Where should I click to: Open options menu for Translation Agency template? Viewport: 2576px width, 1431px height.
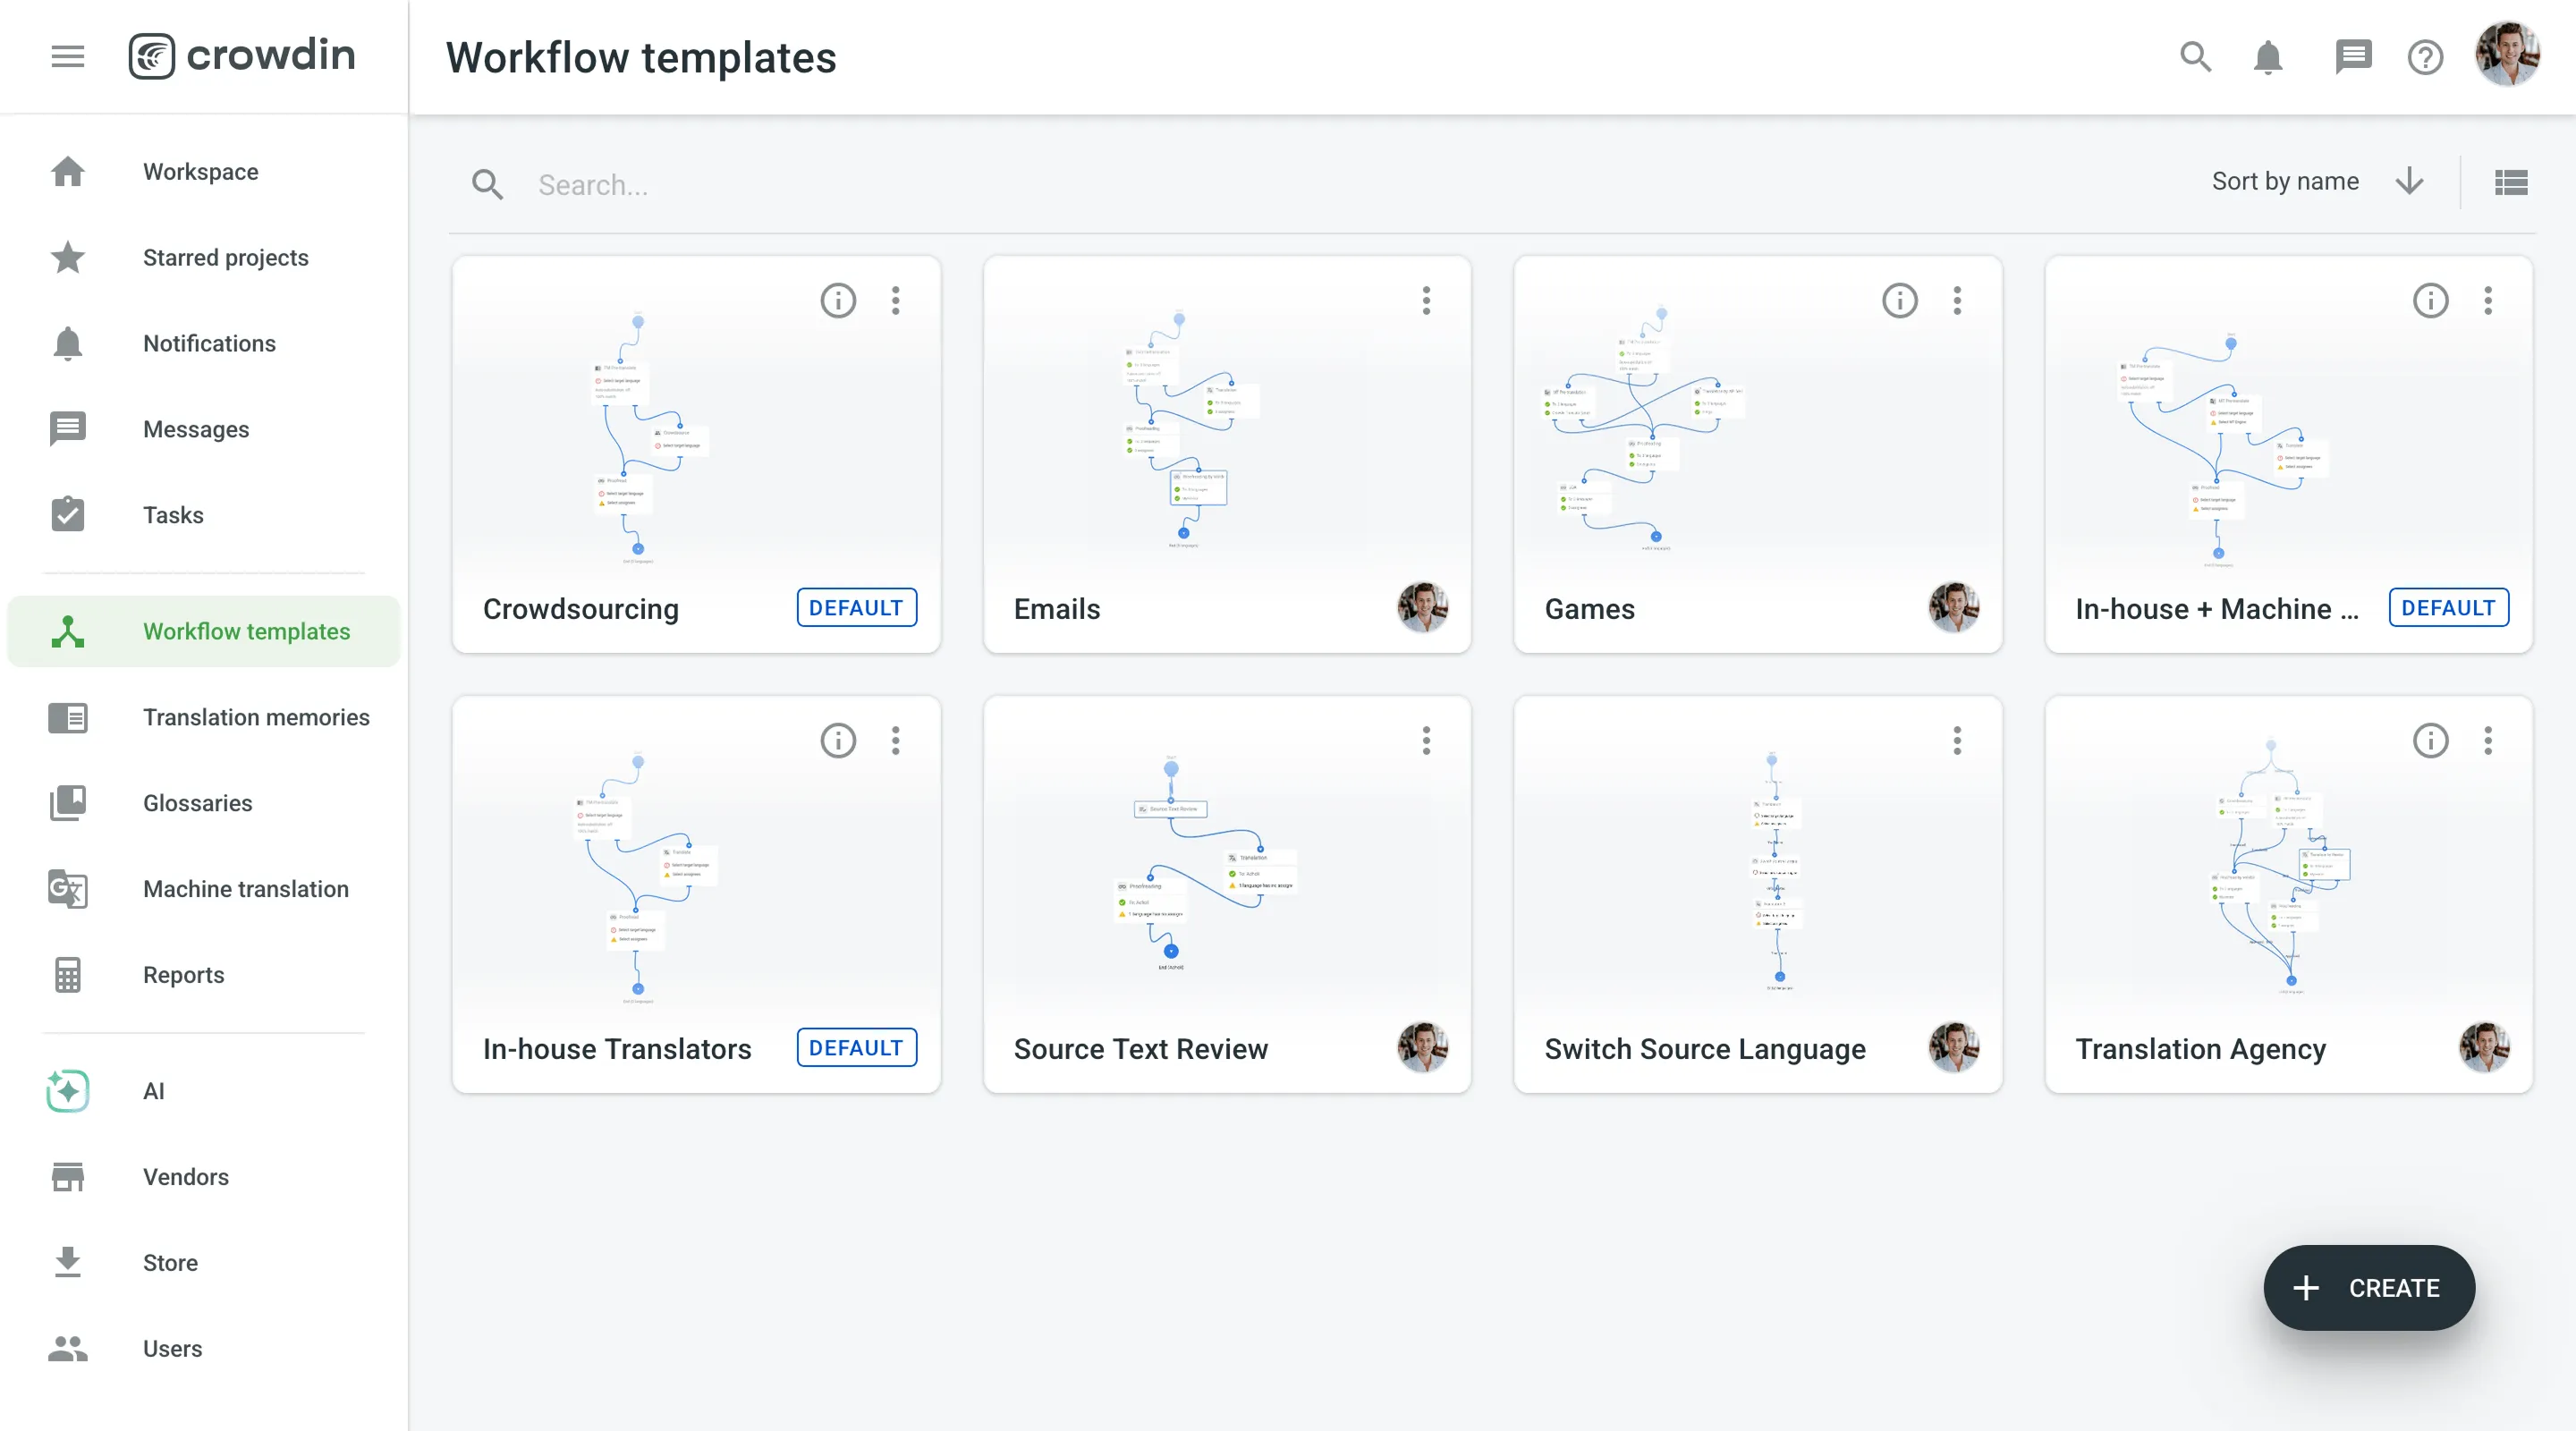click(2488, 740)
